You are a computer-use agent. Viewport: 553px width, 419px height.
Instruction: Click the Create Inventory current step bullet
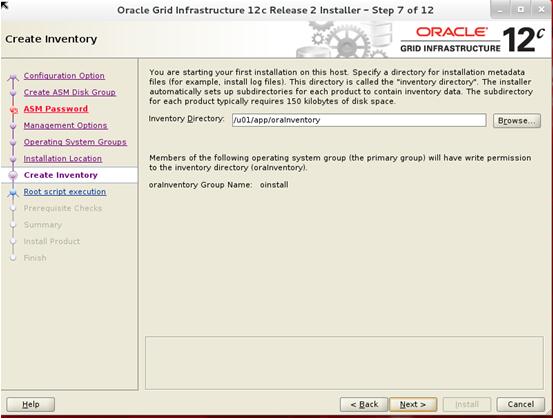tap(13, 175)
